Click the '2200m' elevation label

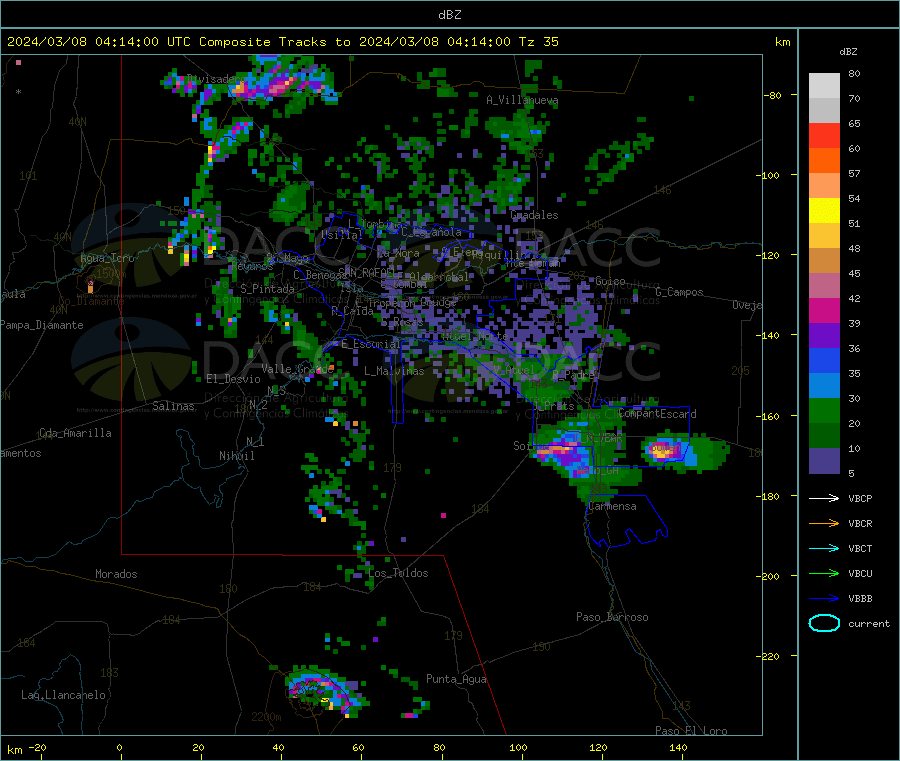tap(266, 717)
